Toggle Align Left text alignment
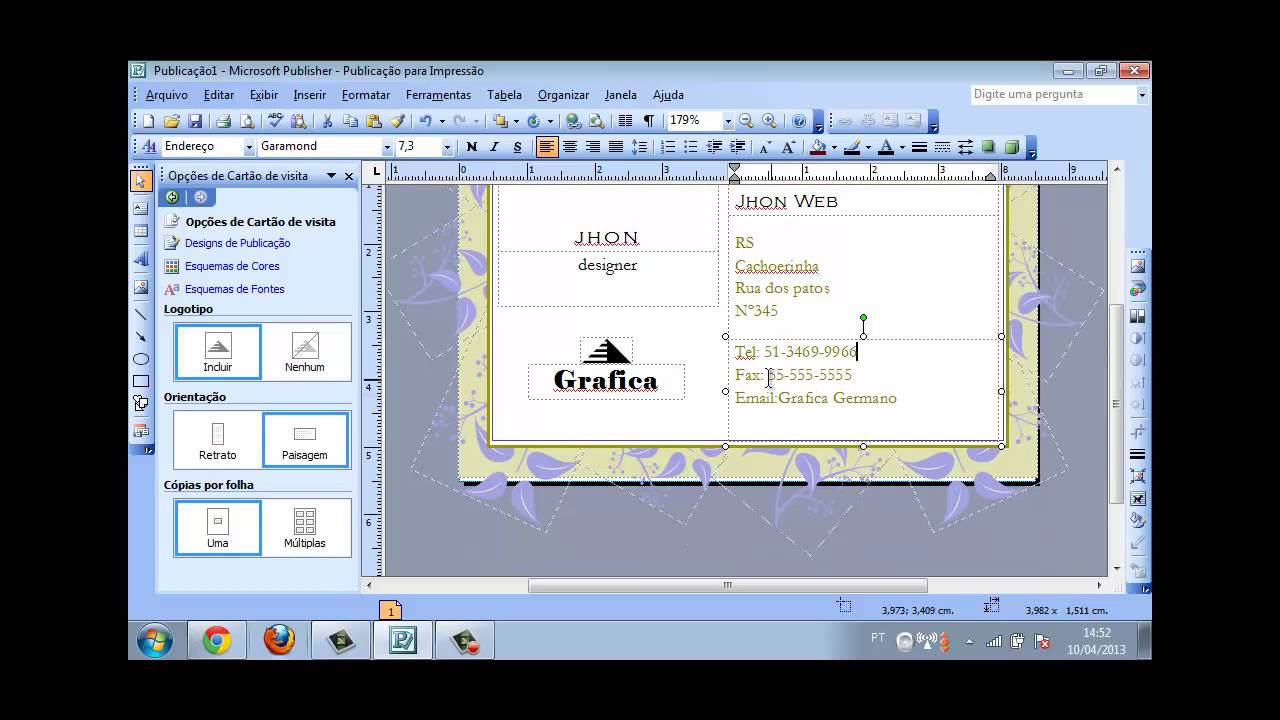This screenshot has height=720, width=1280. point(547,147)
